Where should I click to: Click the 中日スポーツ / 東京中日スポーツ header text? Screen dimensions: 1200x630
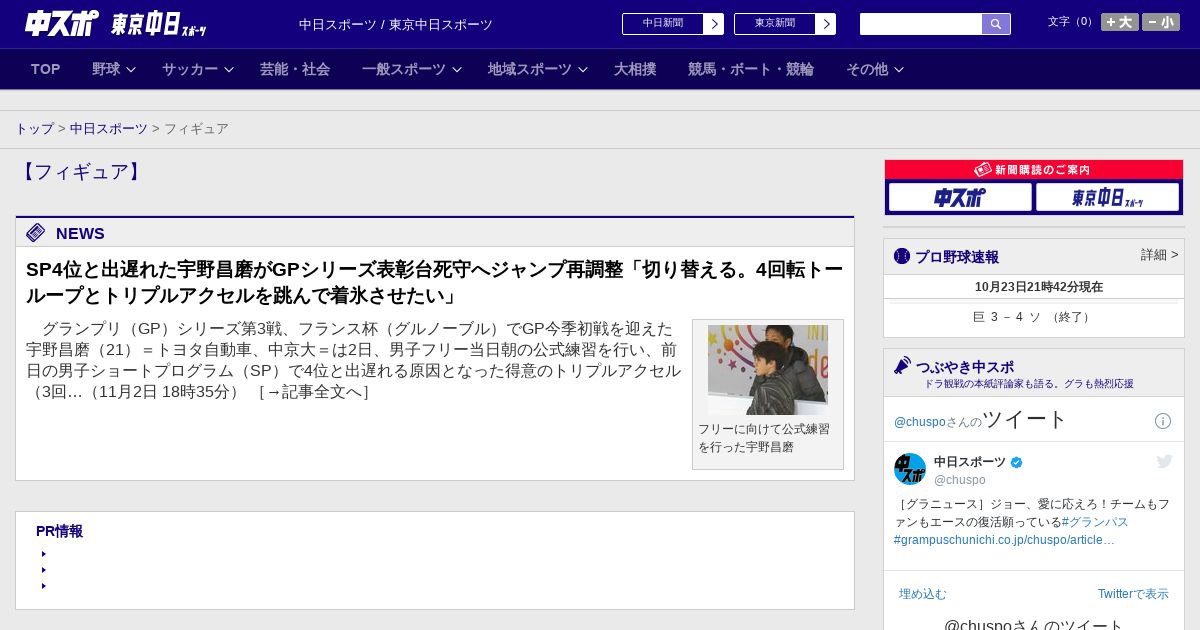point(396,24)
